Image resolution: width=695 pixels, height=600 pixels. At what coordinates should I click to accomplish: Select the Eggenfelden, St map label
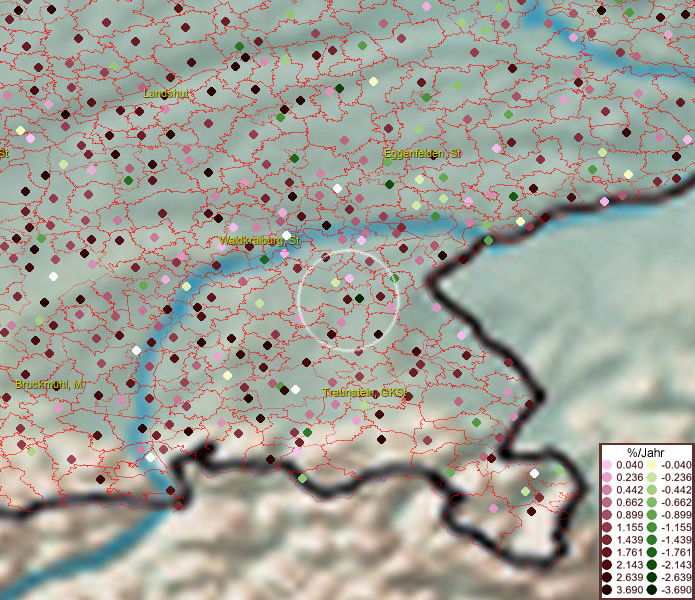tap(422, 154)
